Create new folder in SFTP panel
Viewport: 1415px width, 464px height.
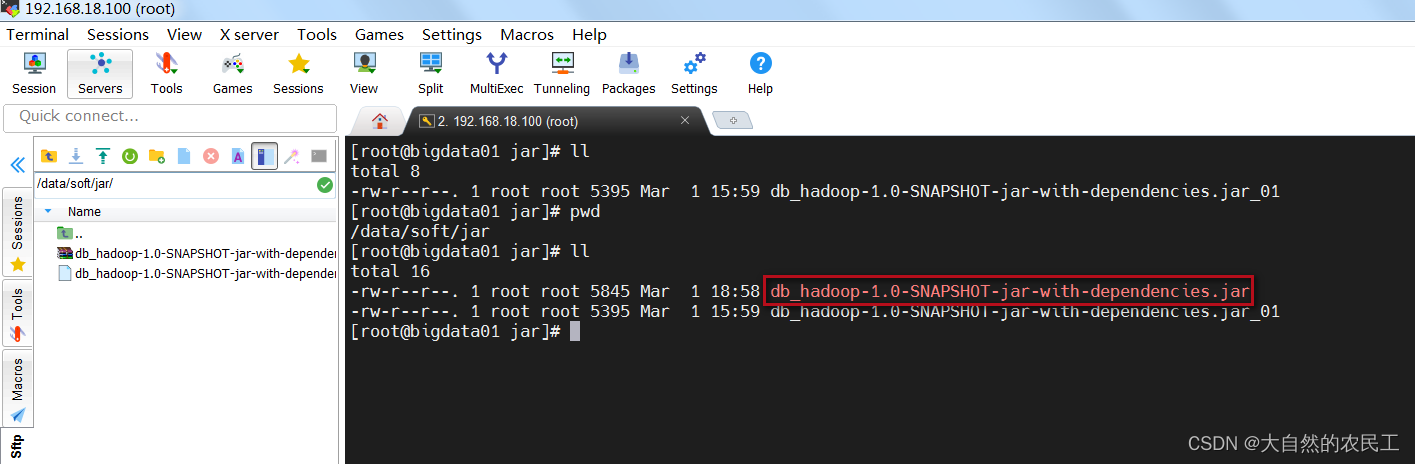pos(156,156)
